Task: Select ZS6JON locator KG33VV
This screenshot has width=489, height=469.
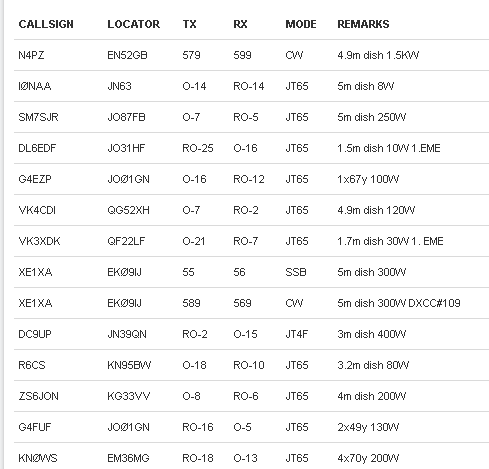Action: pos(129,396)
